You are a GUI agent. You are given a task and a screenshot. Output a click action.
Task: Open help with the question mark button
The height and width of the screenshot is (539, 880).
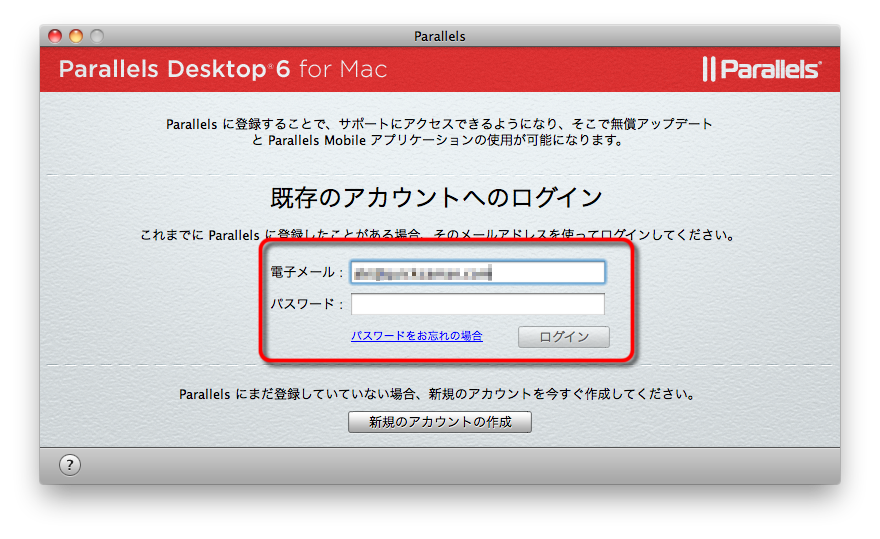pyautogui.click(x=70, y=465)
